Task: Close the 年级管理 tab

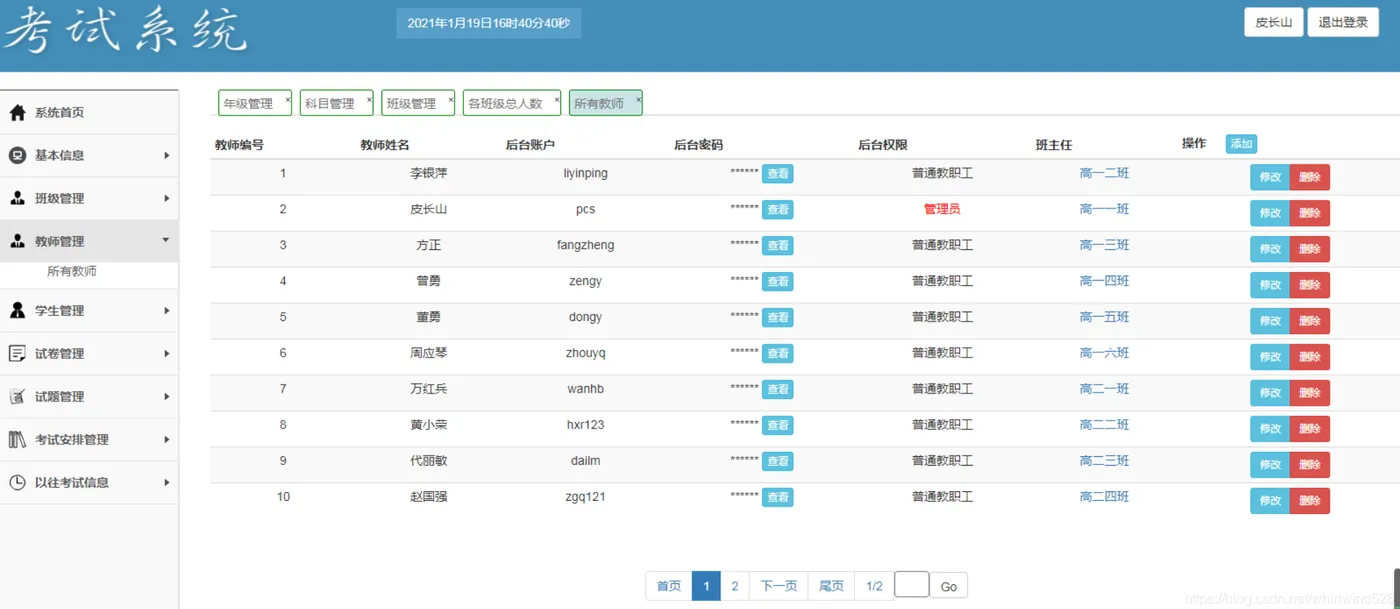Action: tap(287, 99)
